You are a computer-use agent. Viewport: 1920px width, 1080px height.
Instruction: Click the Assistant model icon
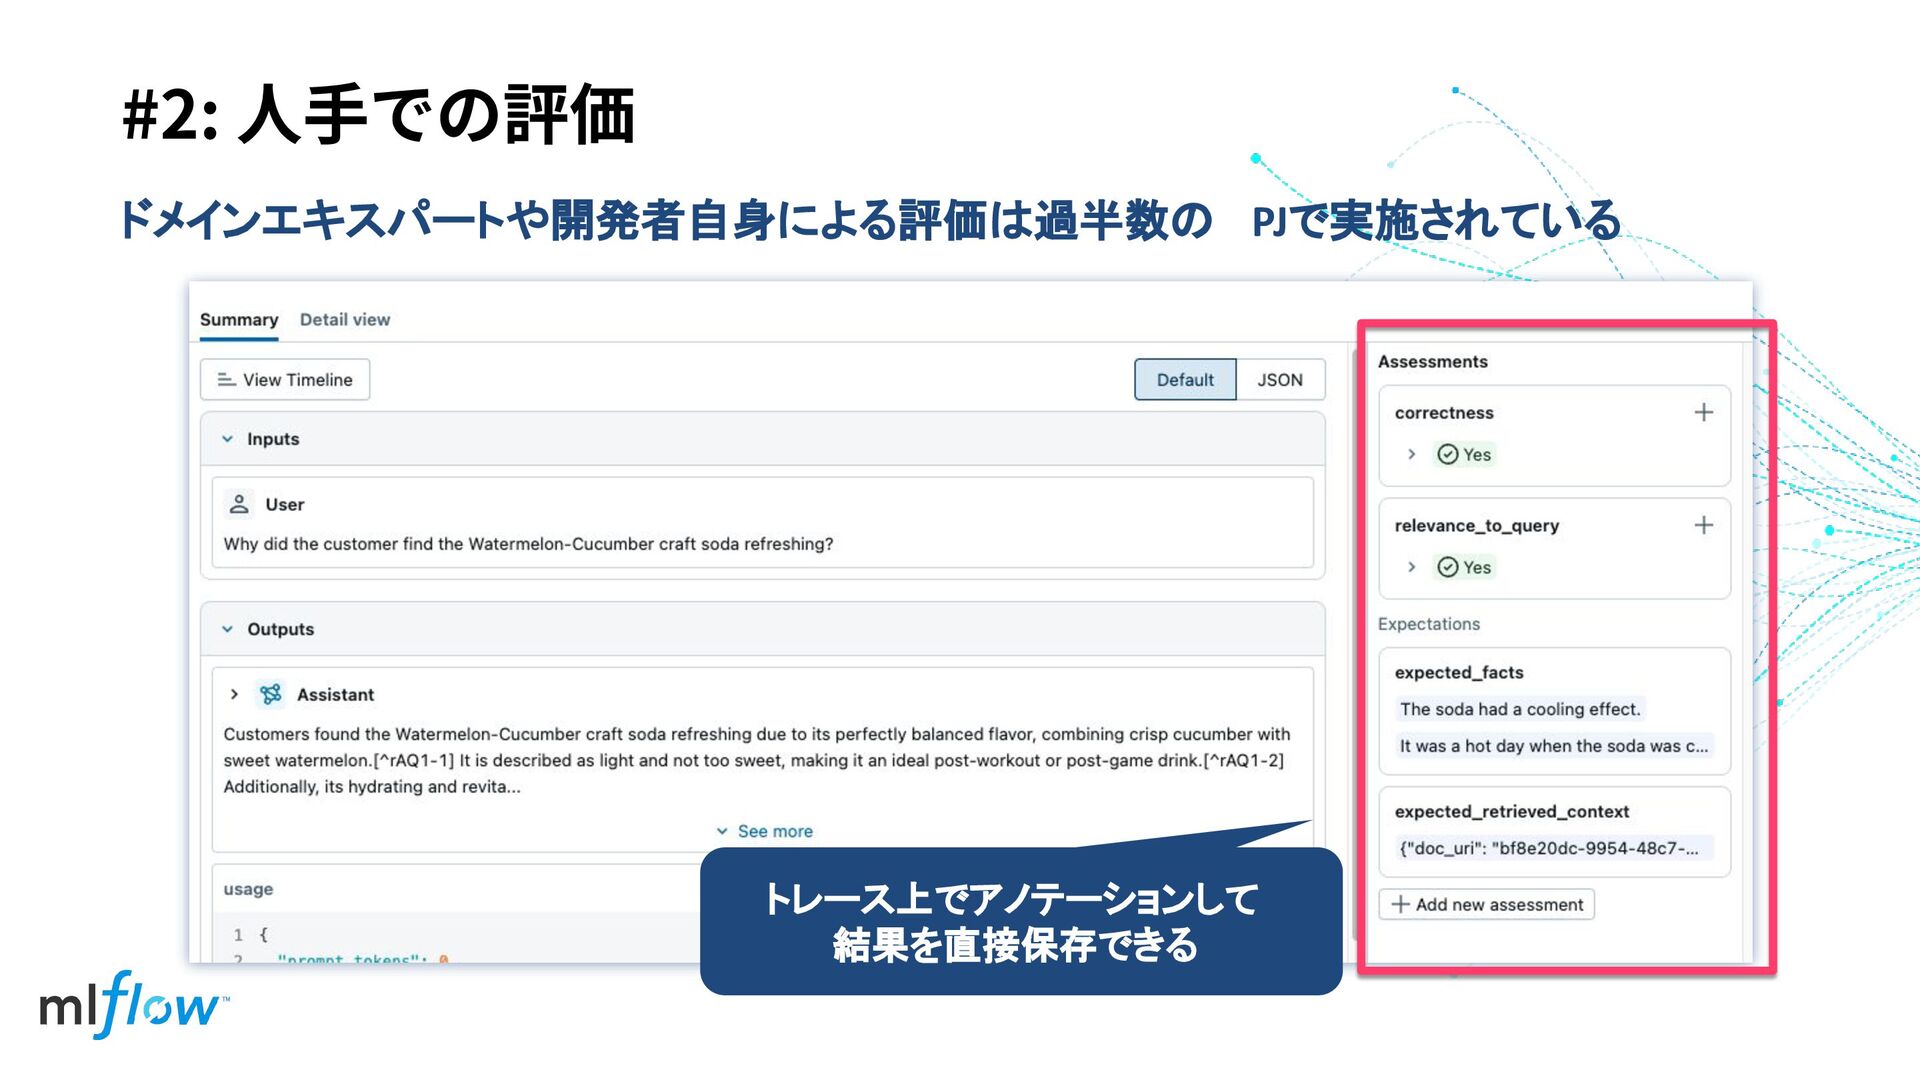pos(270,694)
